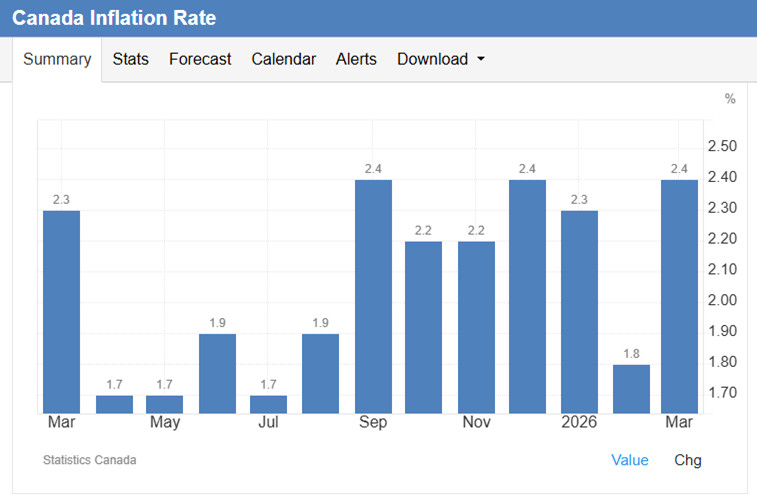Click the Sep x-axis label
Viewport: 757px width, 503px height.
pos(373,422)
